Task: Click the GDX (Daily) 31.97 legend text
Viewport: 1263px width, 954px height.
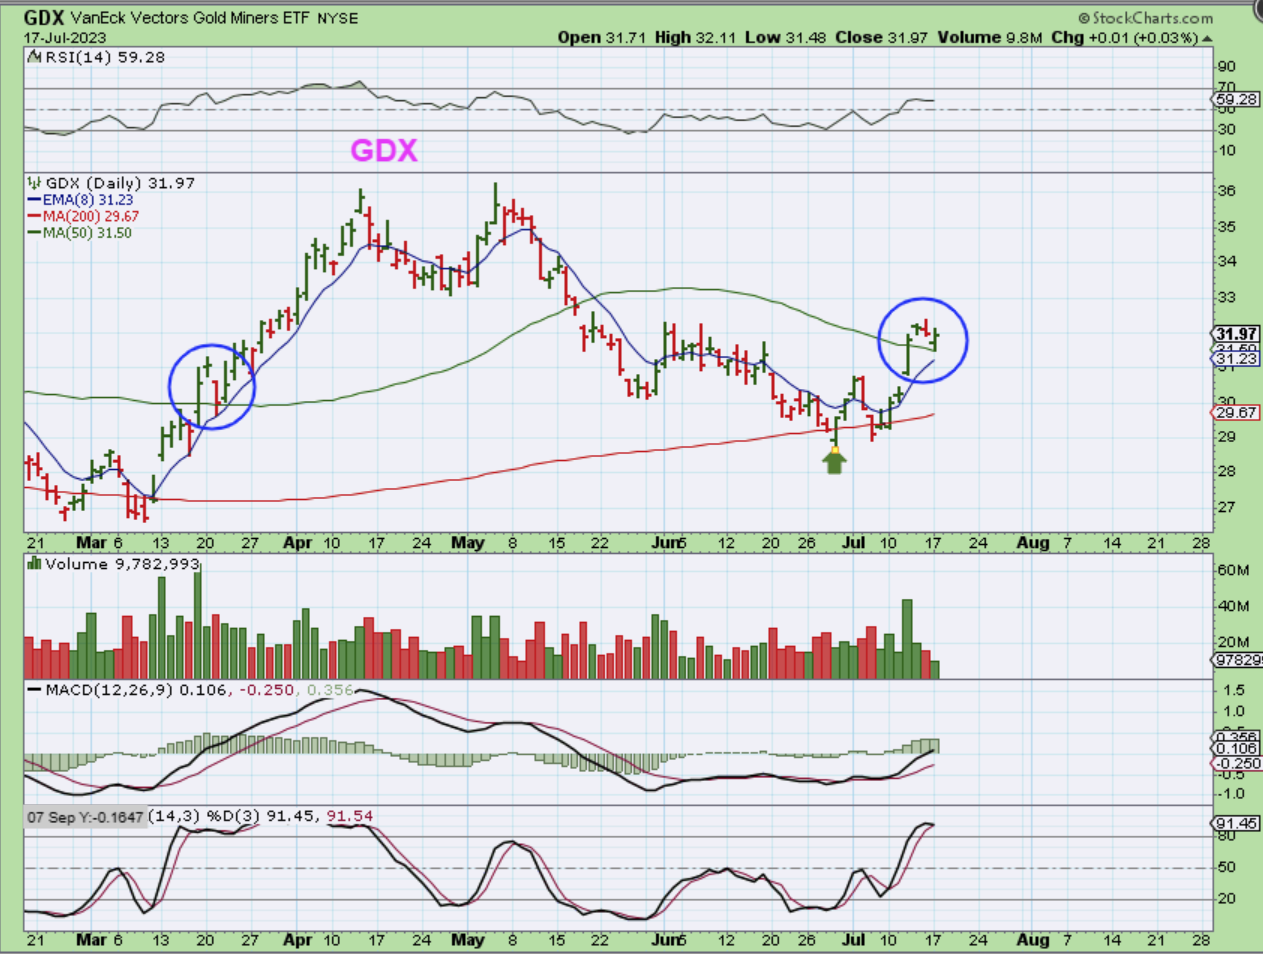Action: pyautogui.click(x=120, y=183)
